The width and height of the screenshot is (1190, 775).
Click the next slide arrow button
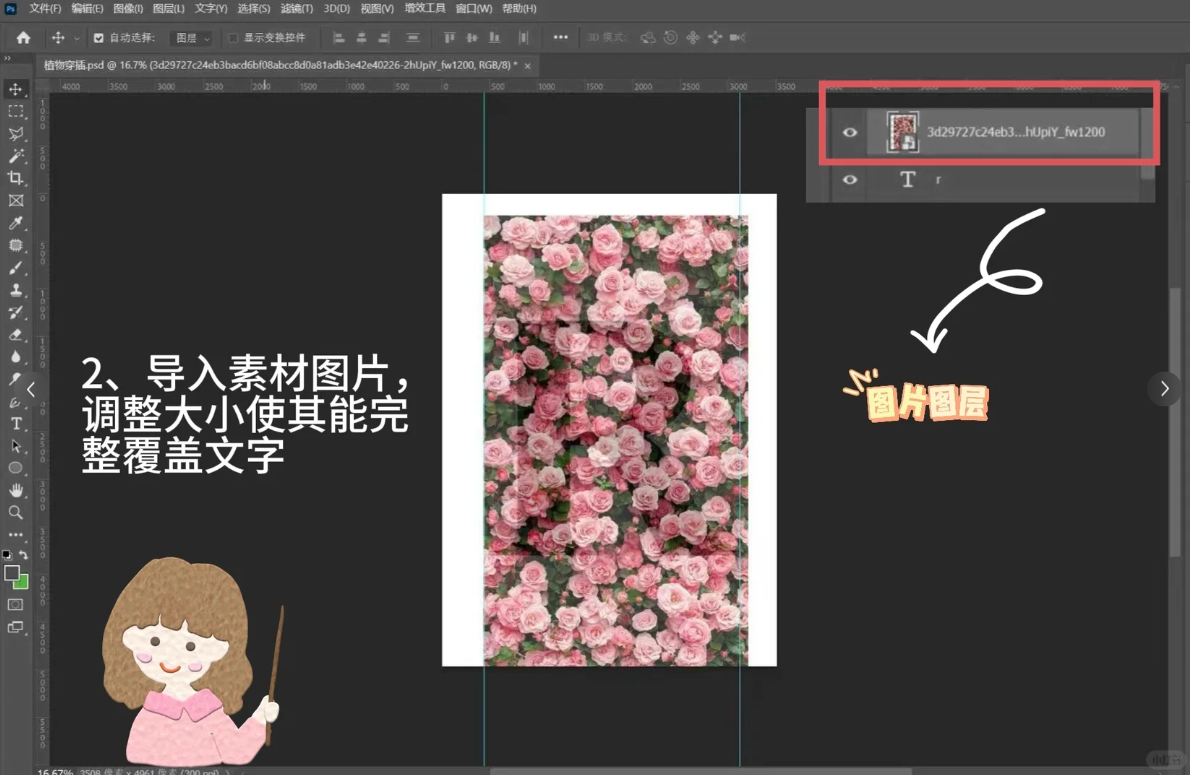pyautogui.click(x=1164, y=388)
